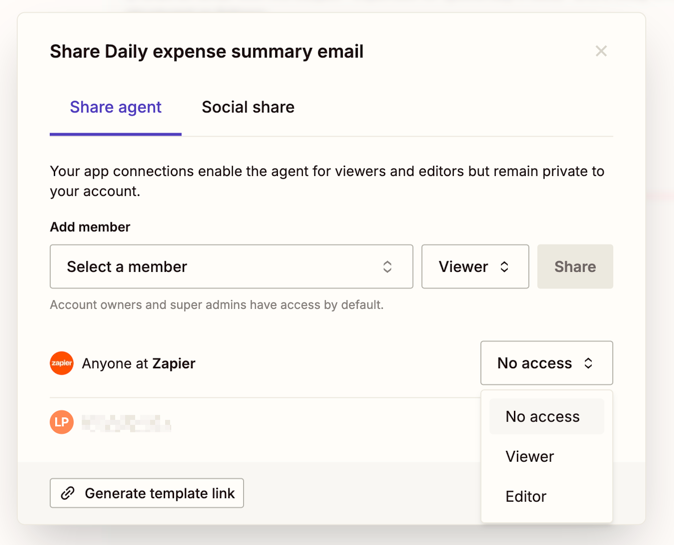Choose Viewer from the access level menu
The height and width of the screenshot is (545, 674).
[x=530, y=457]
